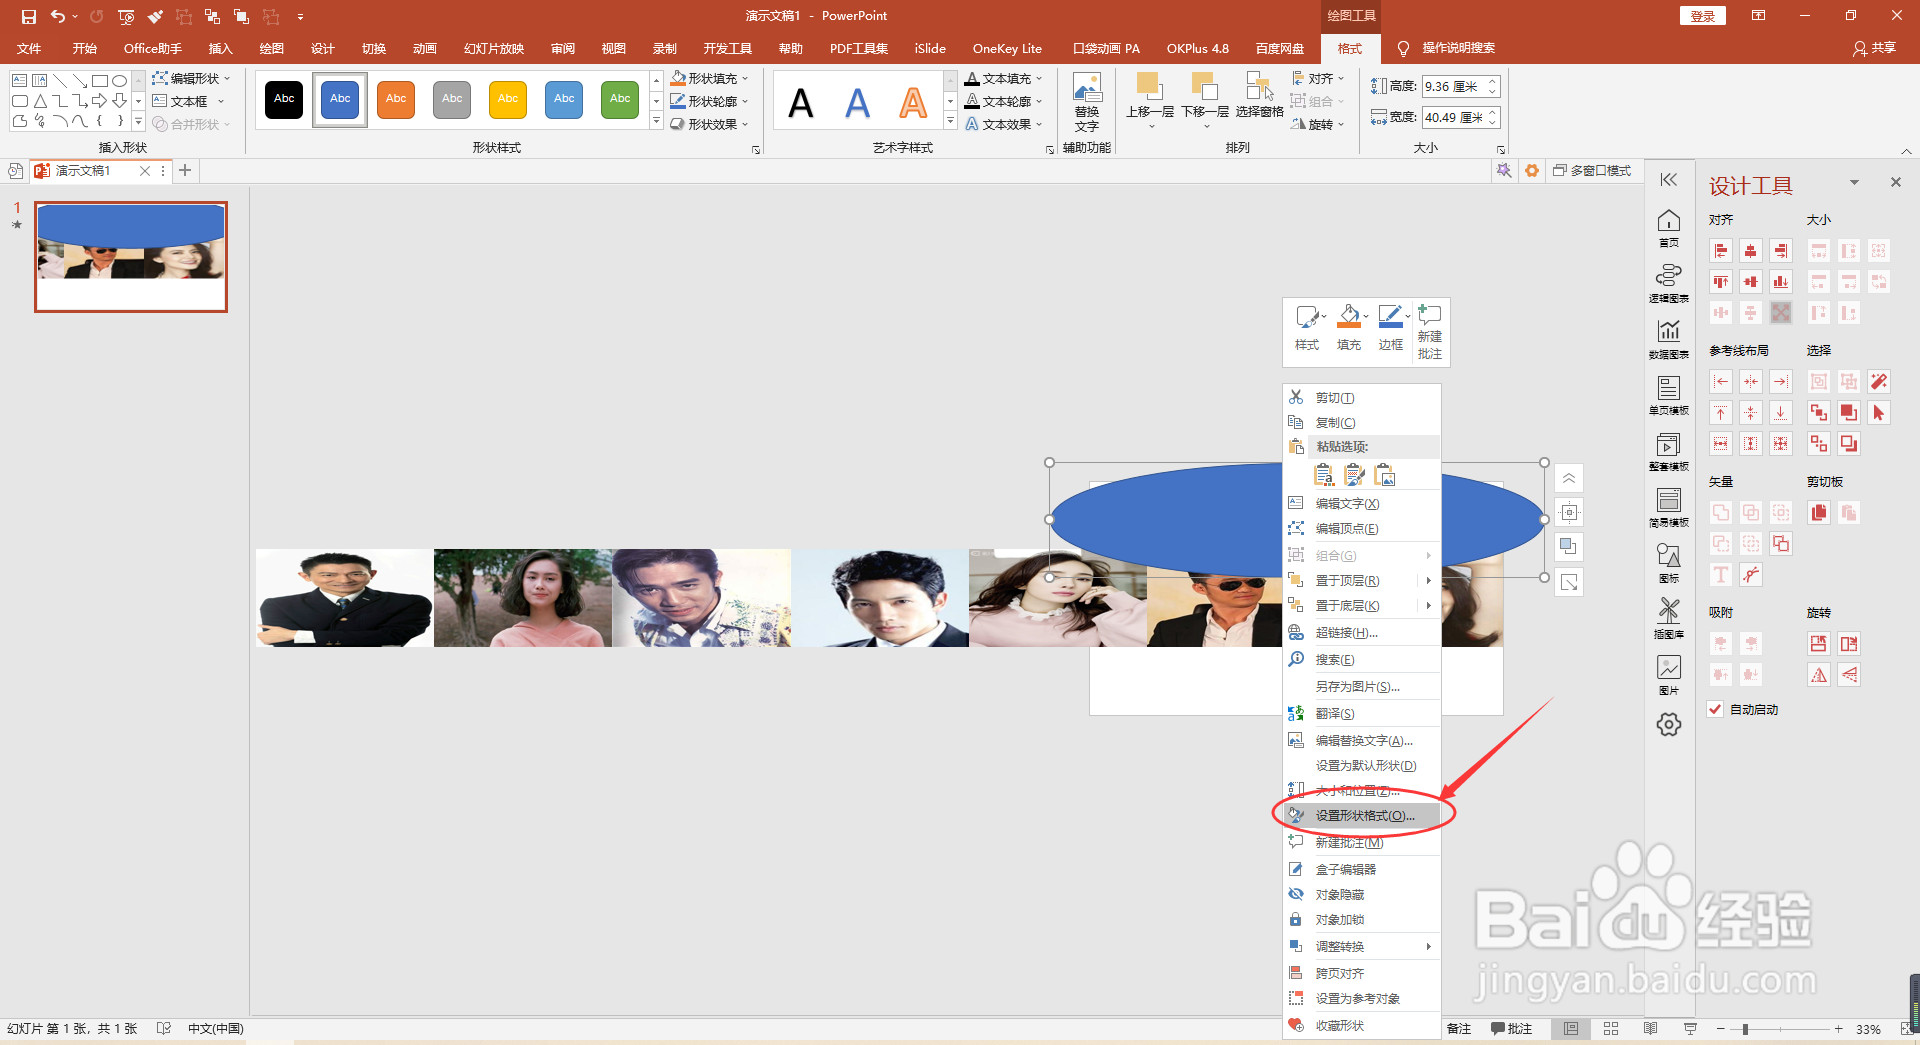
Task: Click the new document tab plus button
Action: 185,171
